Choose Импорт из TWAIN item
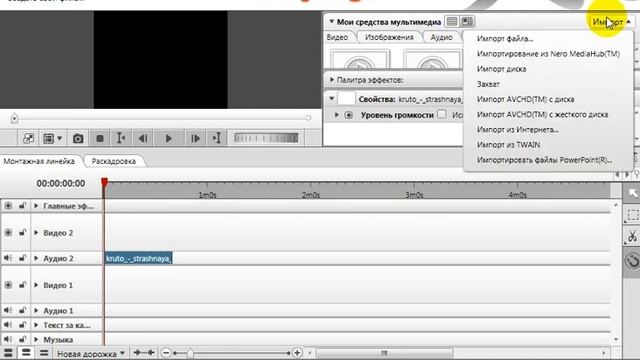640x360 pixels. click(509, 145)
